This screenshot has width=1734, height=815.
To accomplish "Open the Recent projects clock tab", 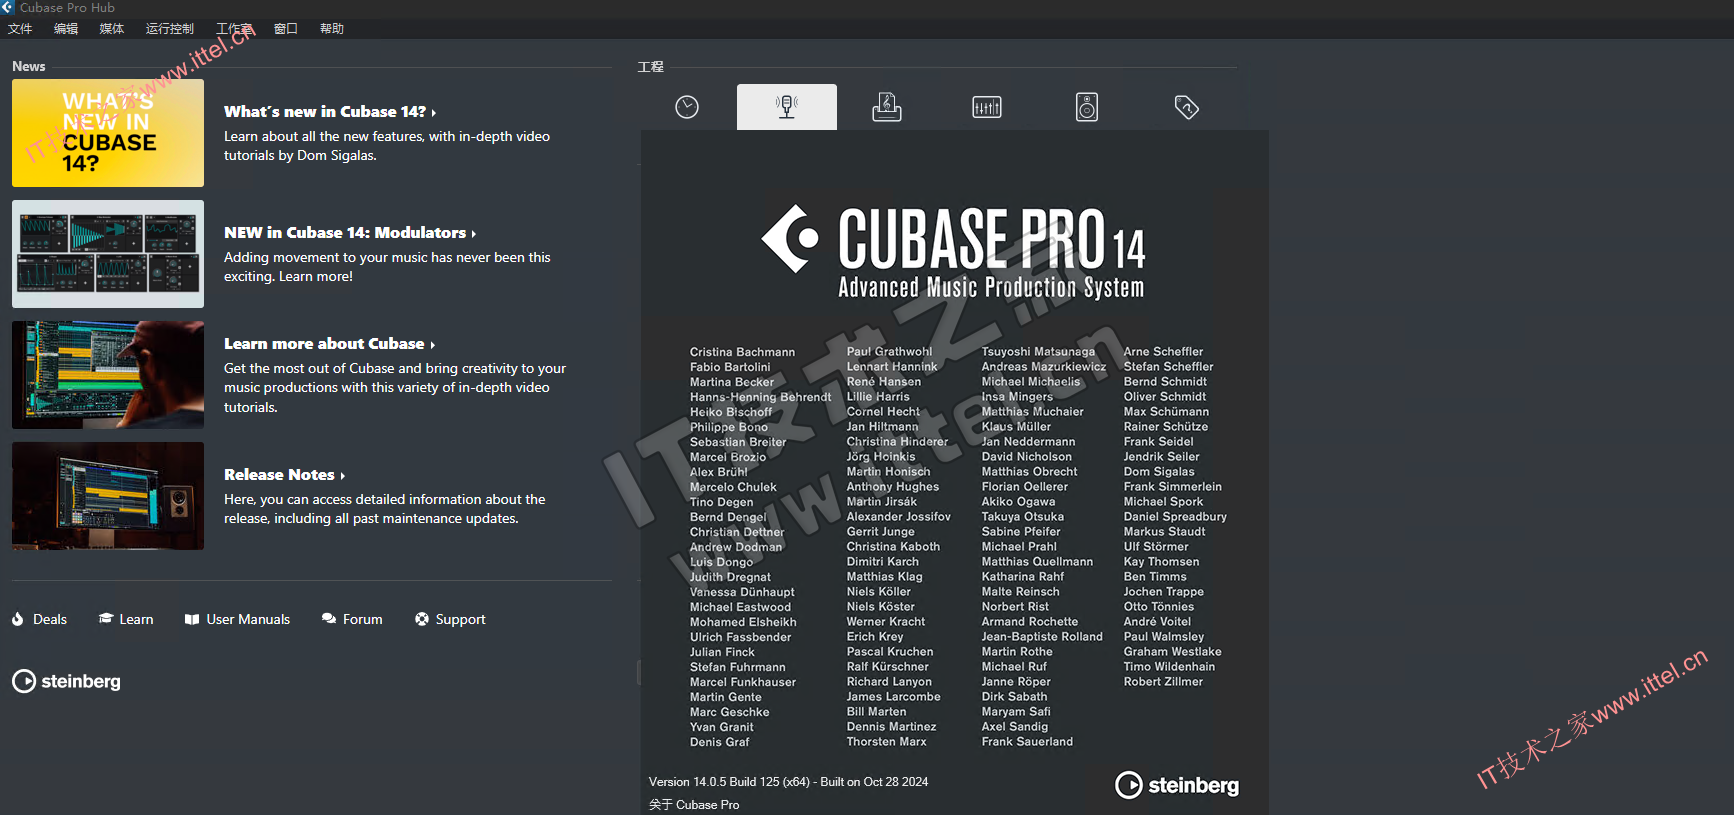I will pos(687,107).
